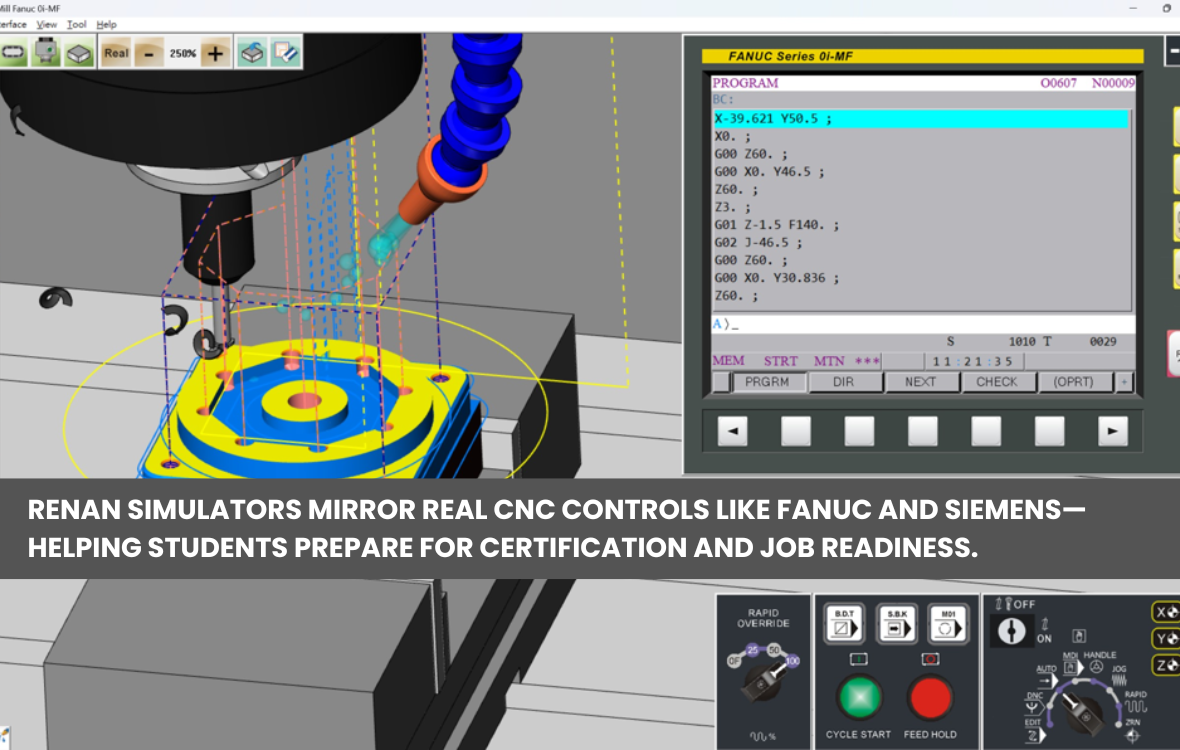The height and width of the screenshot is (750, 1180).
Task: Select HANDLE mode icon on mode selector
Action: 1097,667
